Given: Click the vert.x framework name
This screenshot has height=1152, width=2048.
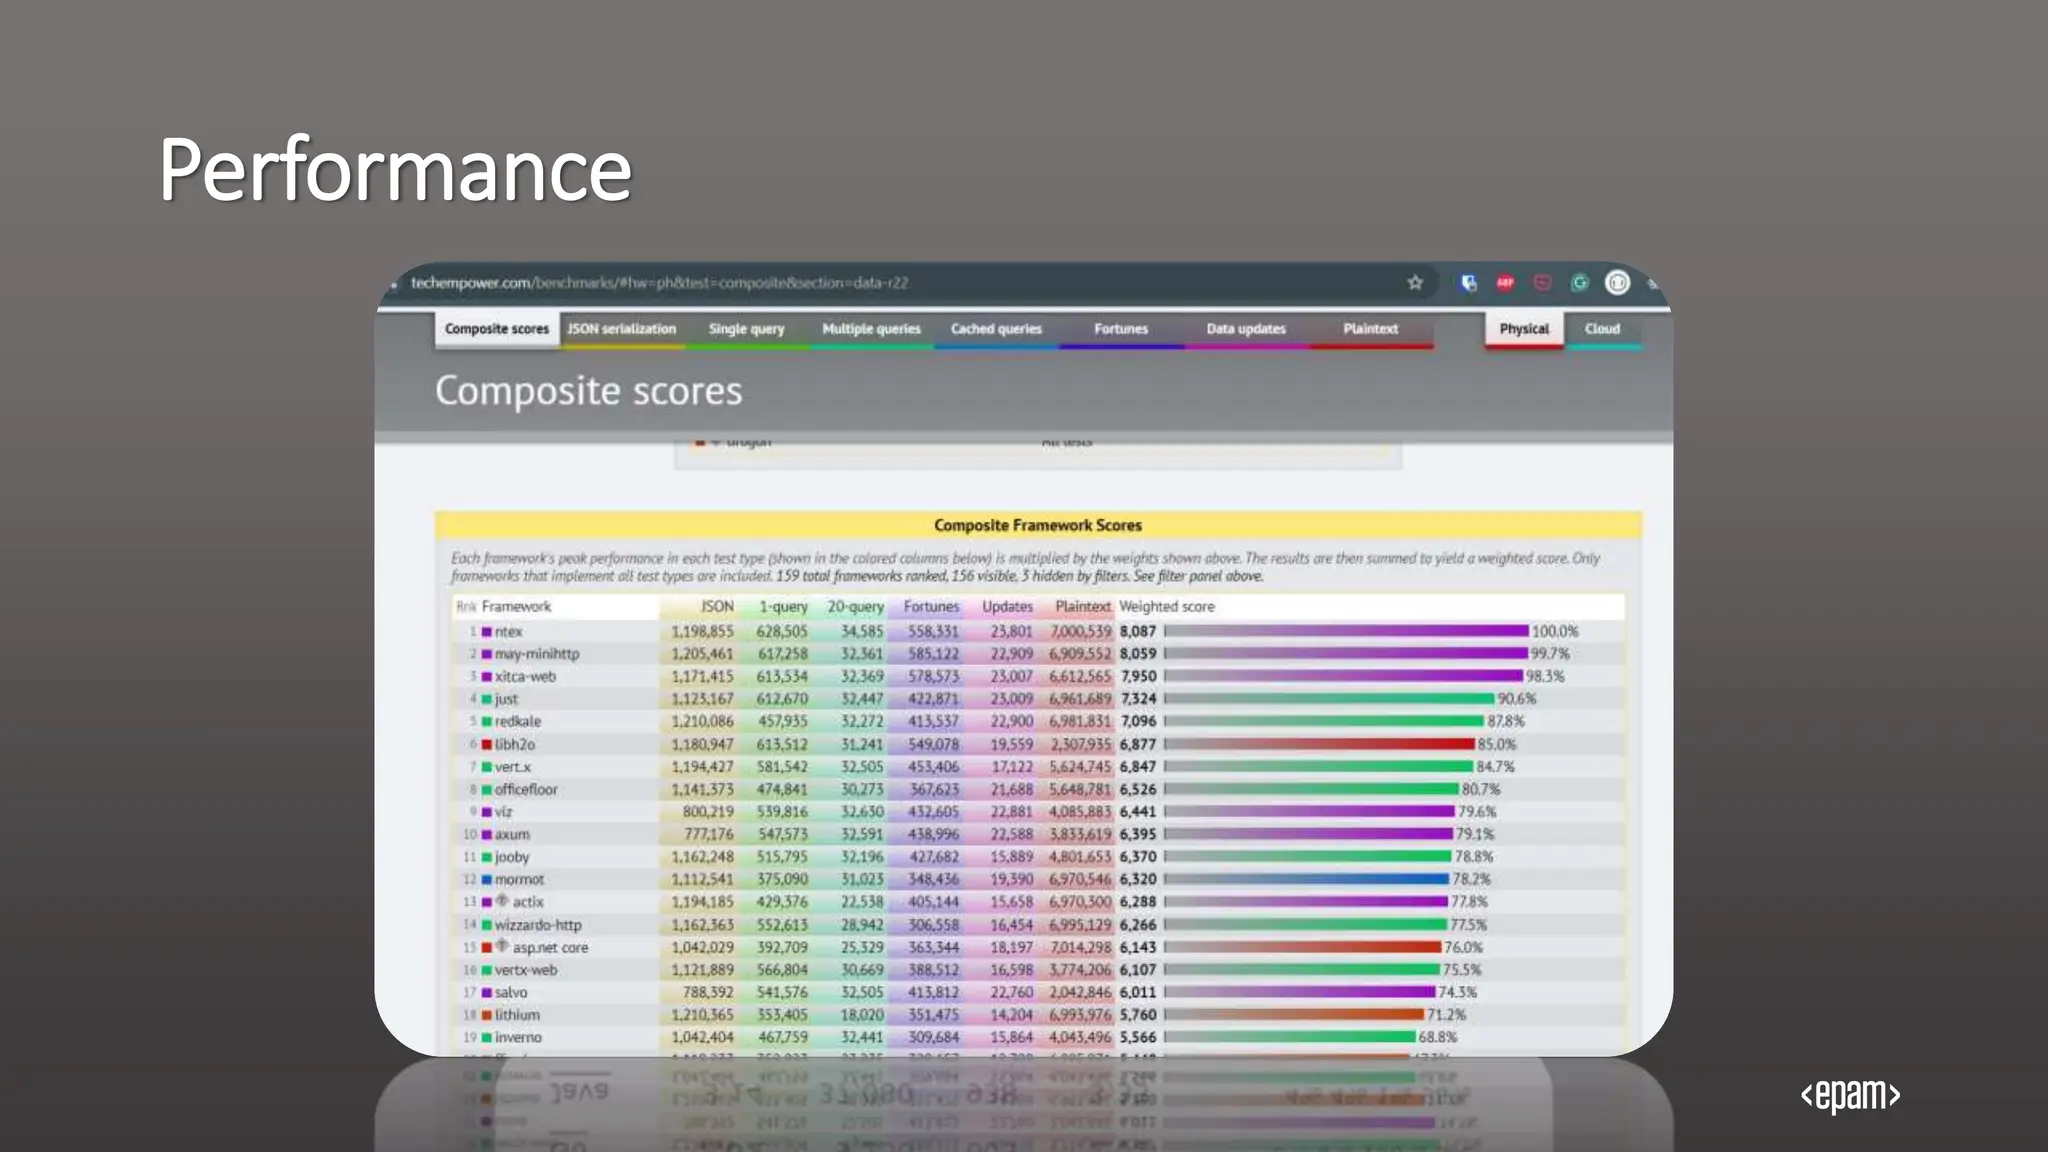Looking at the screenshot, I should (x=512, y=767).
